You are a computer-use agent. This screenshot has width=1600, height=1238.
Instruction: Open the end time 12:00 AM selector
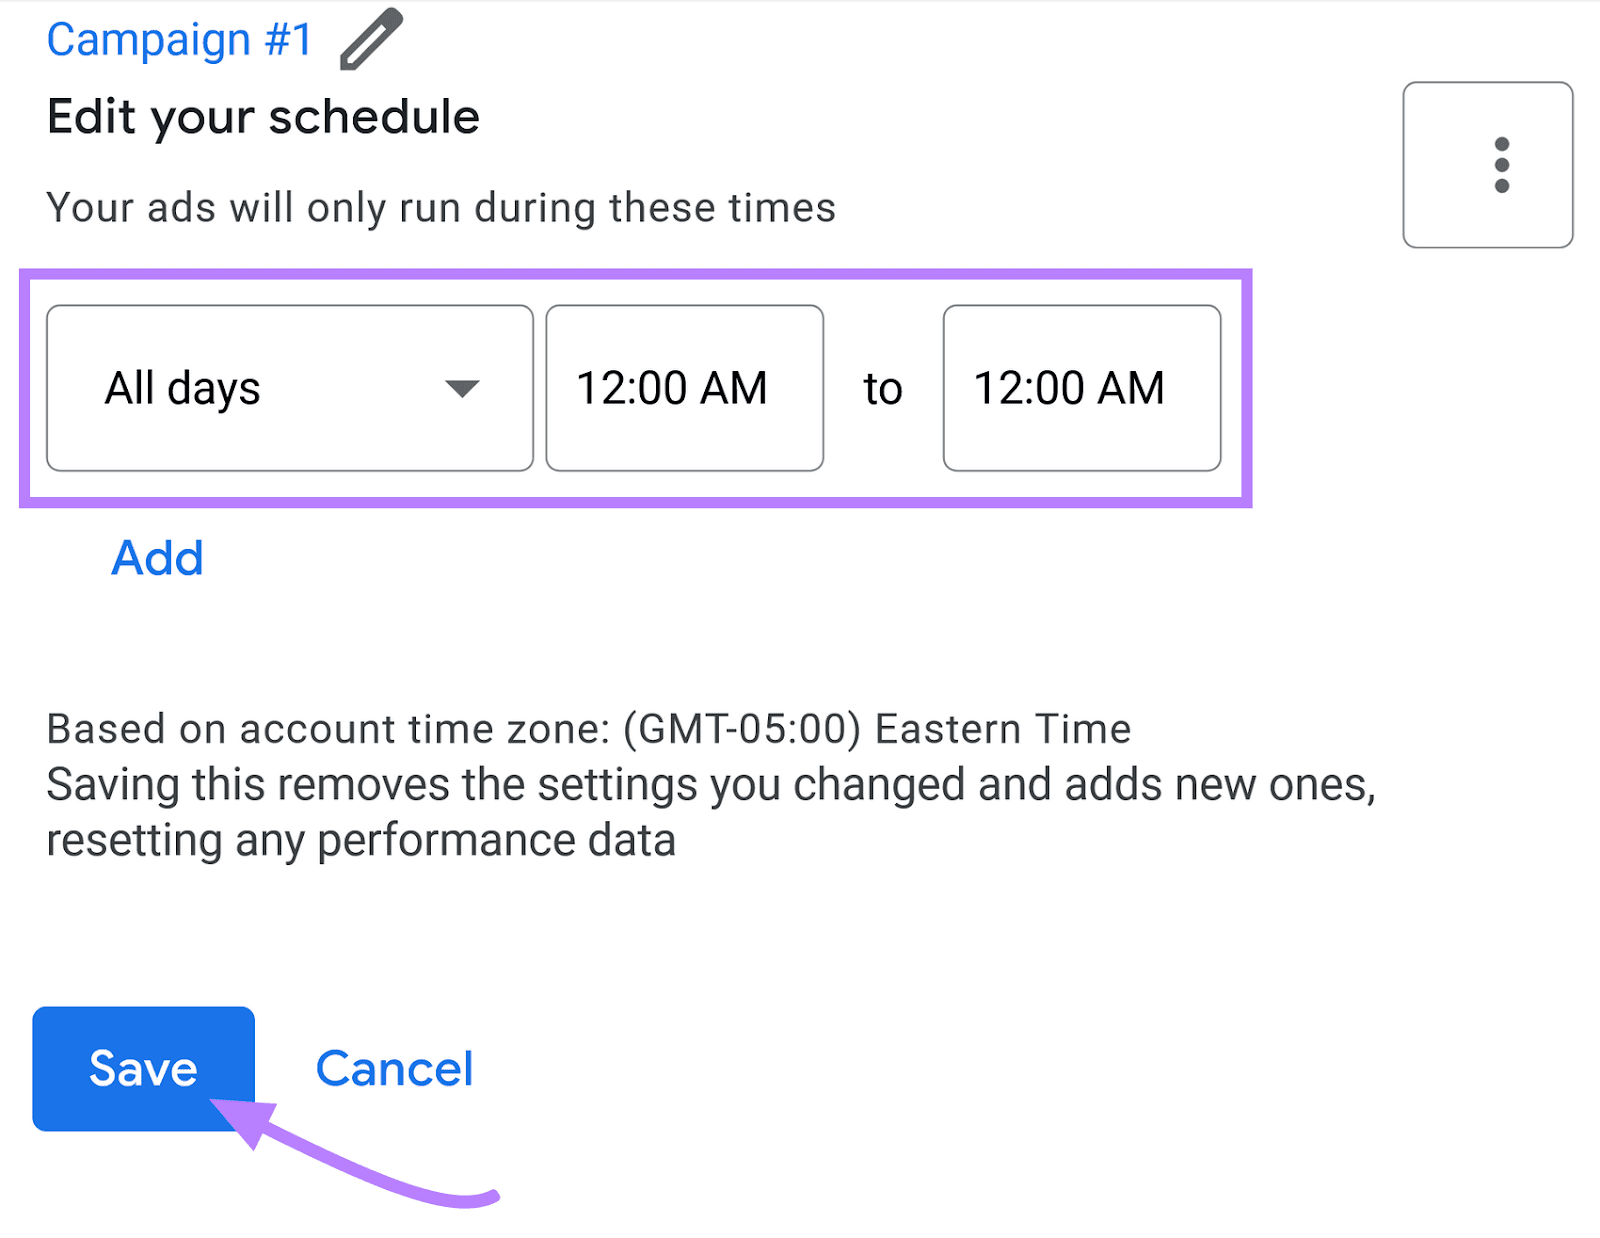(1080, 387)
